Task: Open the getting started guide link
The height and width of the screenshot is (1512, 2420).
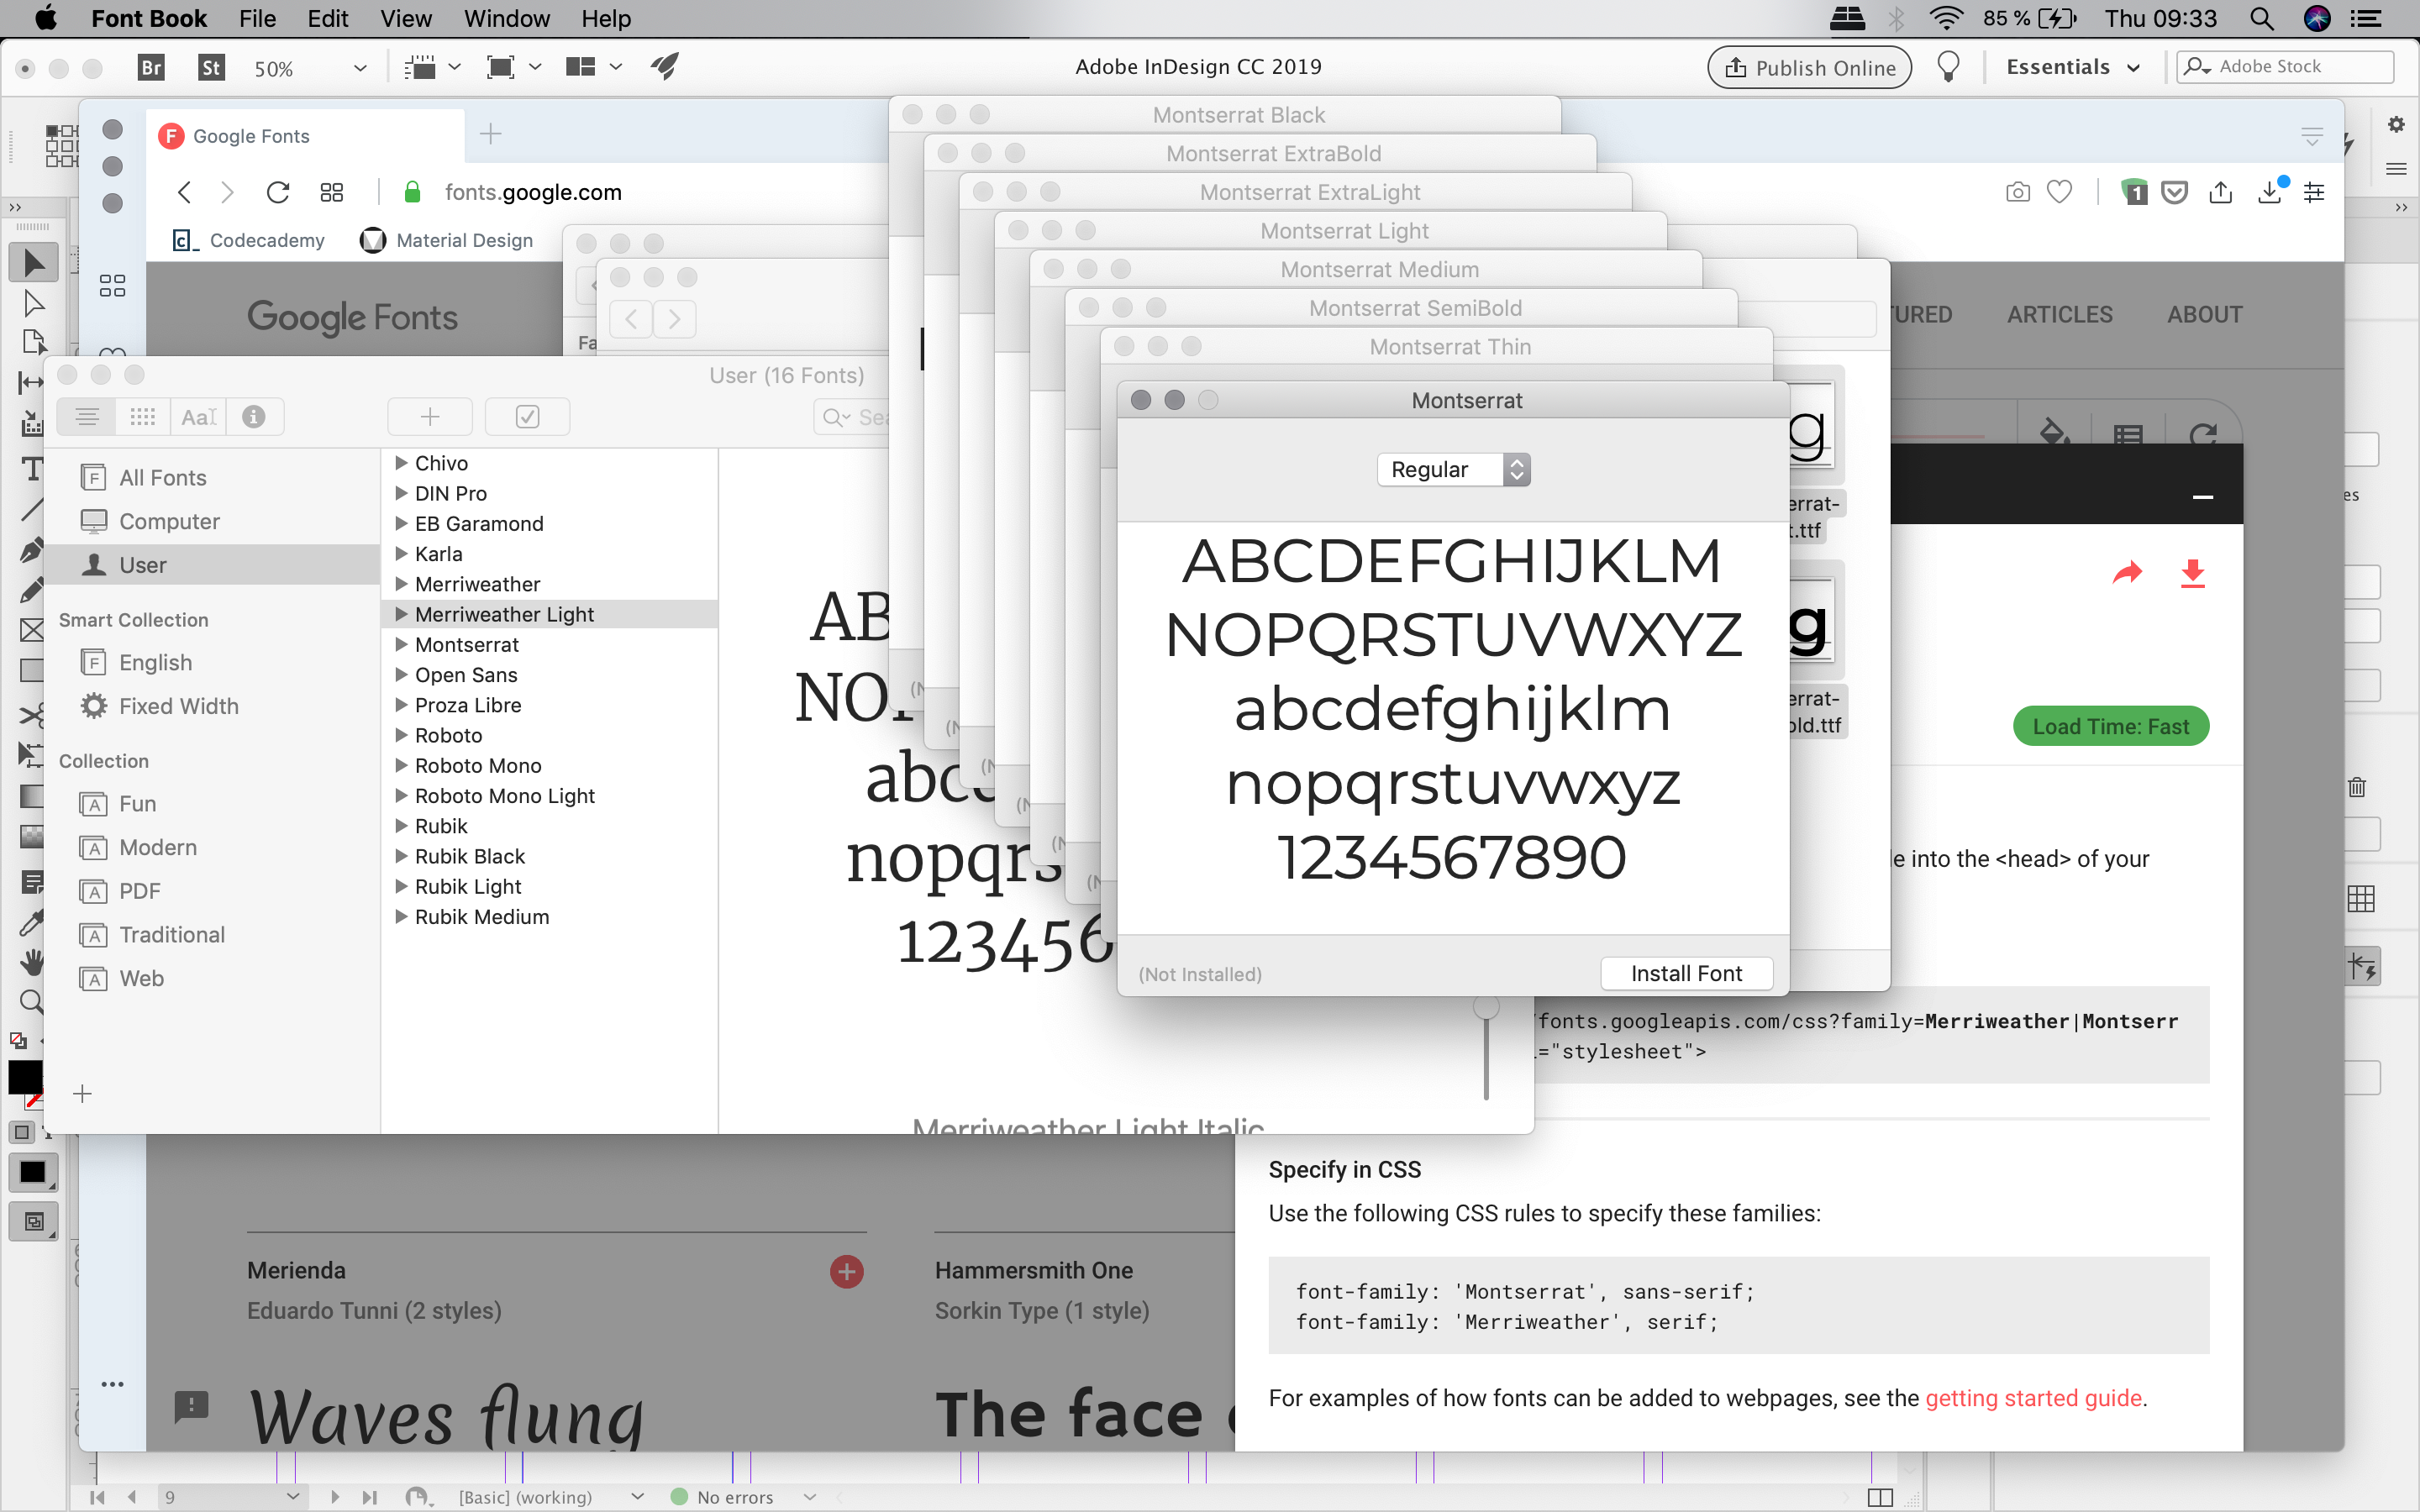Action: [x=2033, y=1397]
